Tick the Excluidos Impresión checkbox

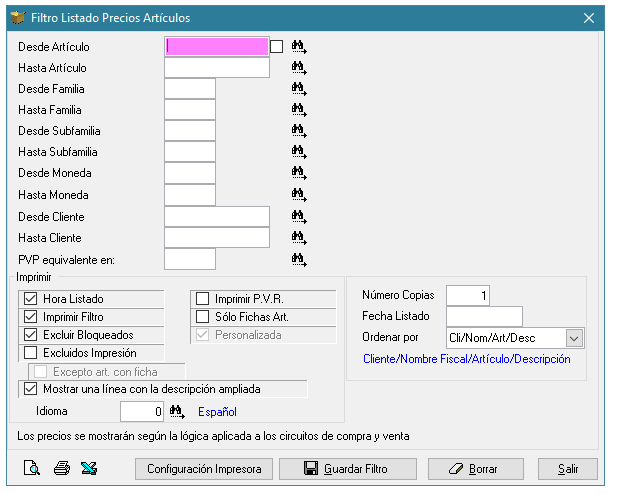30,353
